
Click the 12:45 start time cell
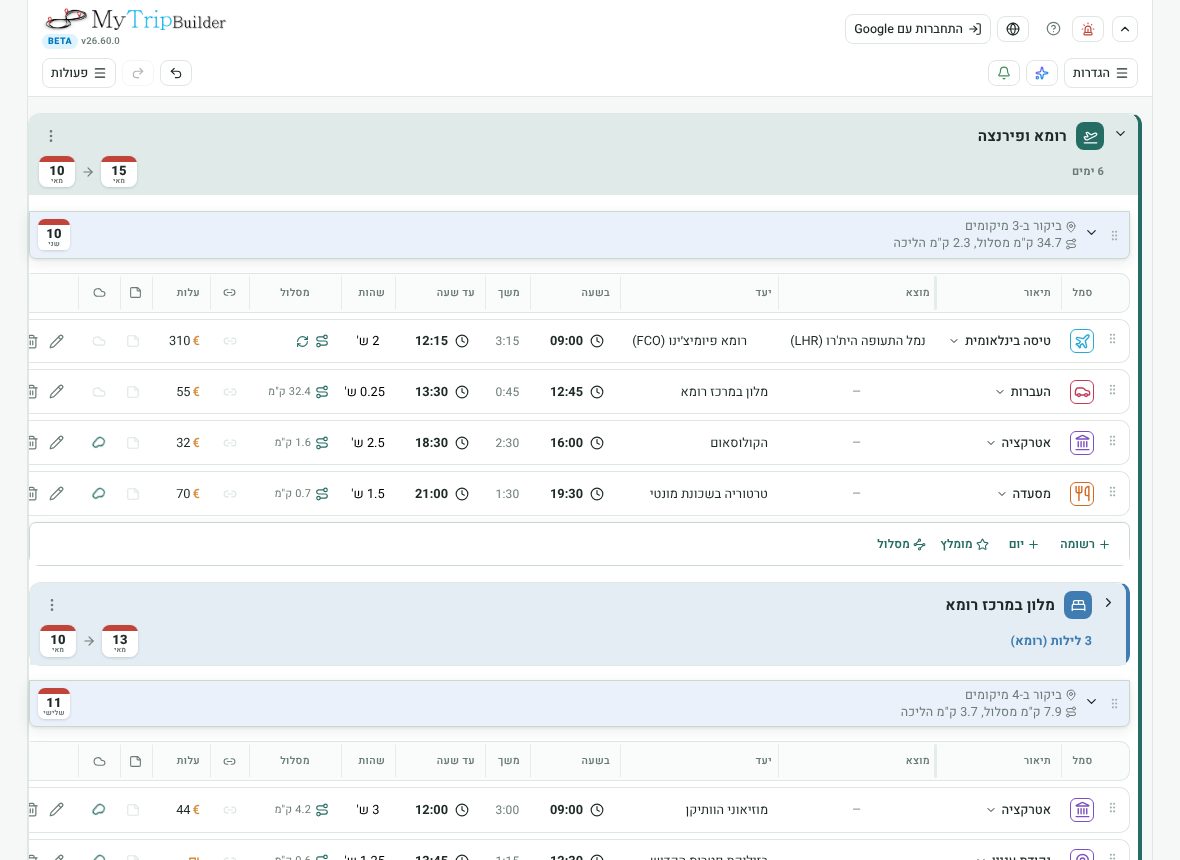tap(576, 392)
